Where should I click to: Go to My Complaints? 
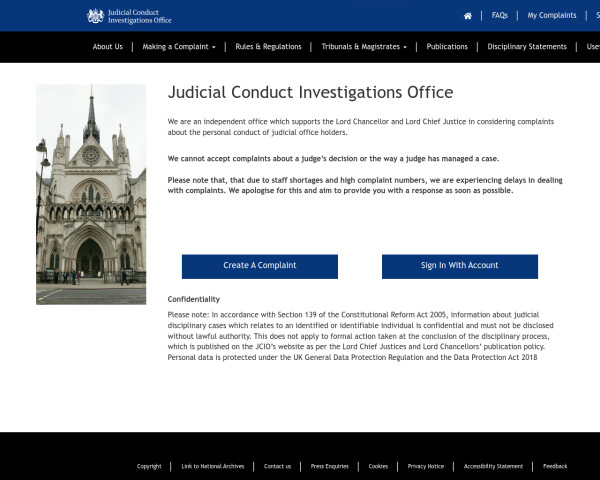(x=551, y=15)
